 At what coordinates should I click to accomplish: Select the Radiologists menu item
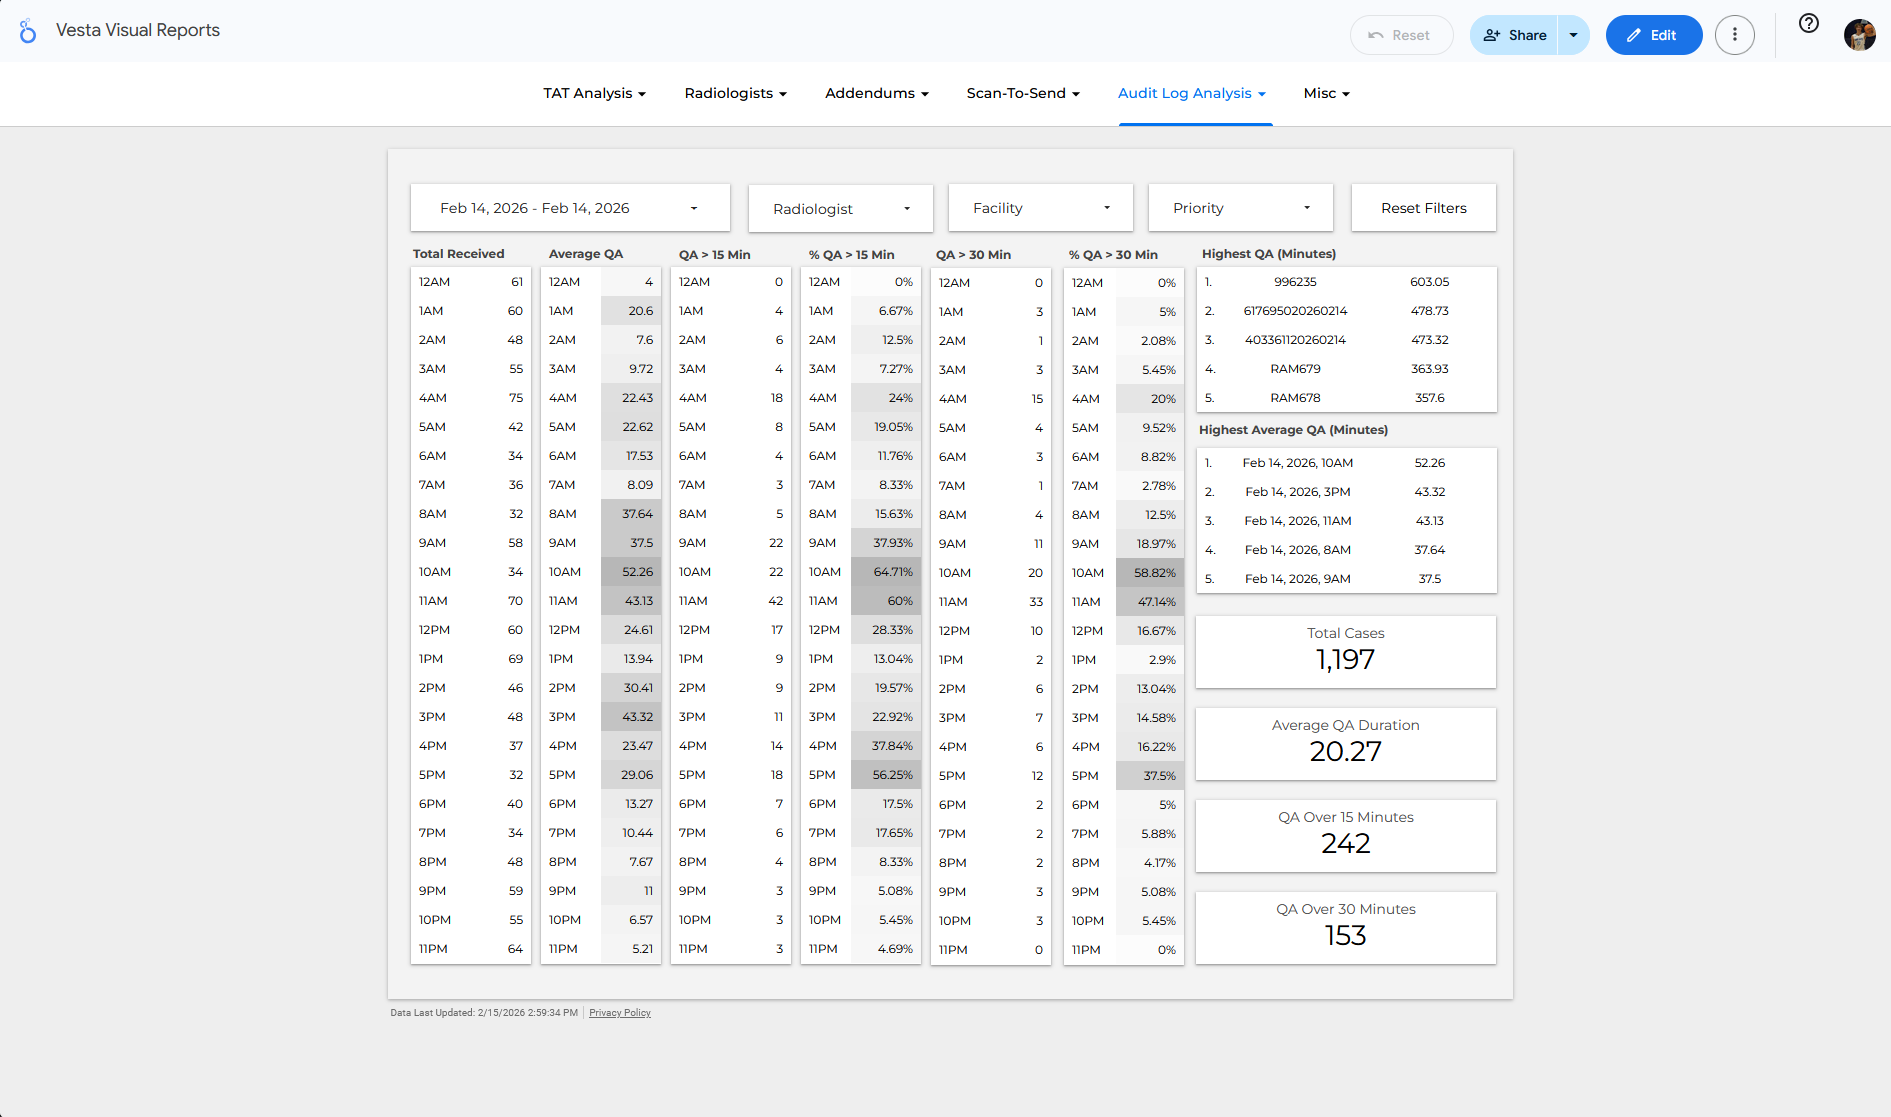tap(735, 93)
